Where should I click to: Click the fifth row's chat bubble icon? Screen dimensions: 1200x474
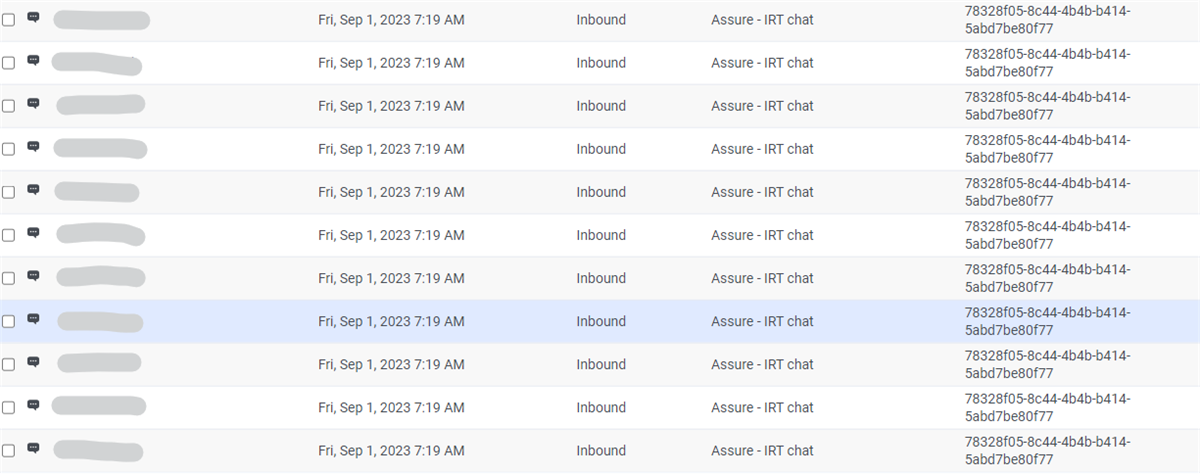pyautogui.click(x=33, y=189)
